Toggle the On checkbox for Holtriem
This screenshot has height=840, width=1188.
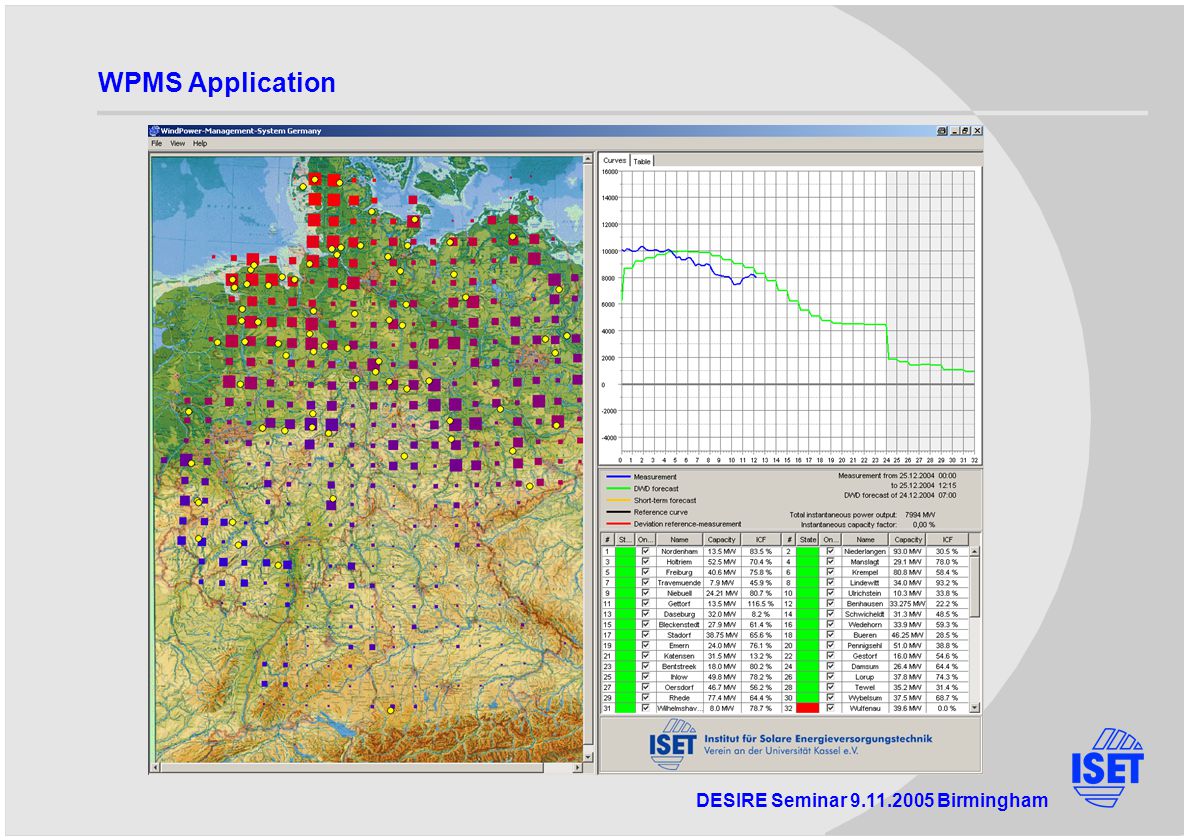pos(645,562)
